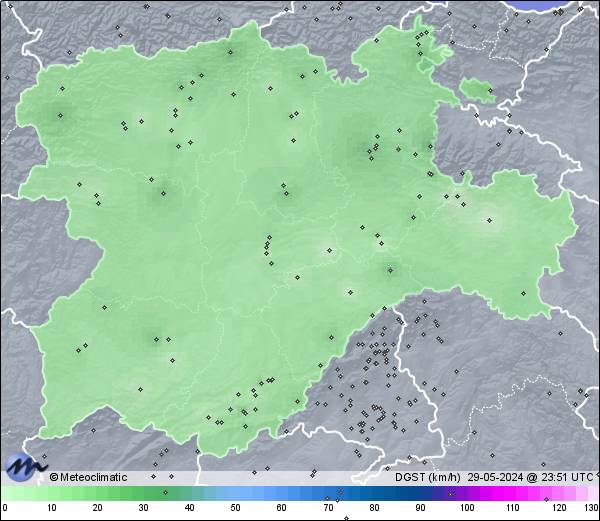Pick the dark blue swatch at 80 km/h

[374, 493]
